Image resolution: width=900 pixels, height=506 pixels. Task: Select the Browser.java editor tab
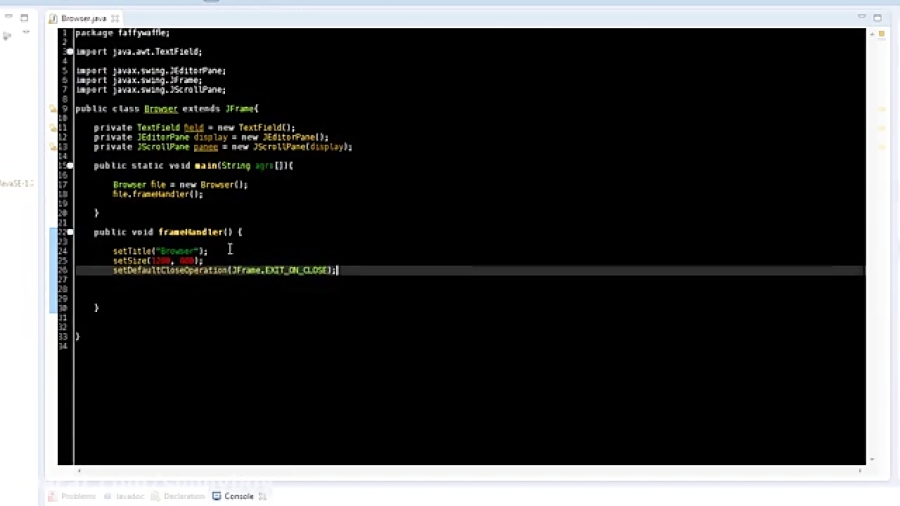[84, 18]
